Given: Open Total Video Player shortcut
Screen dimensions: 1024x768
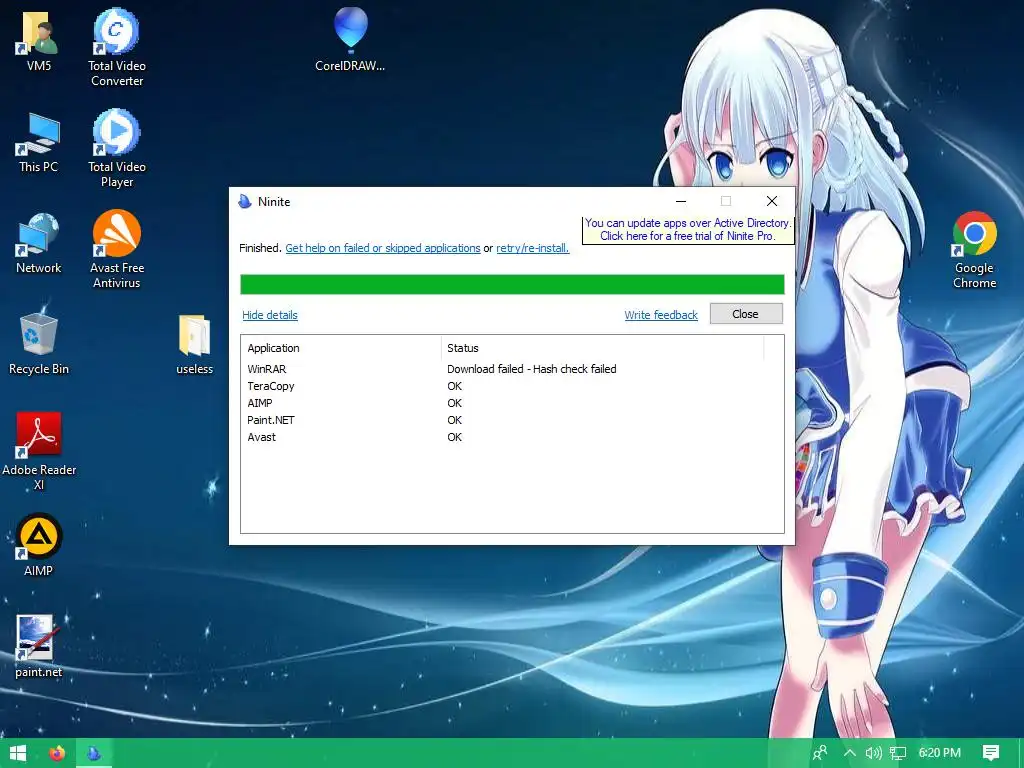Looking at the screenshot, I should pos(117,149).
